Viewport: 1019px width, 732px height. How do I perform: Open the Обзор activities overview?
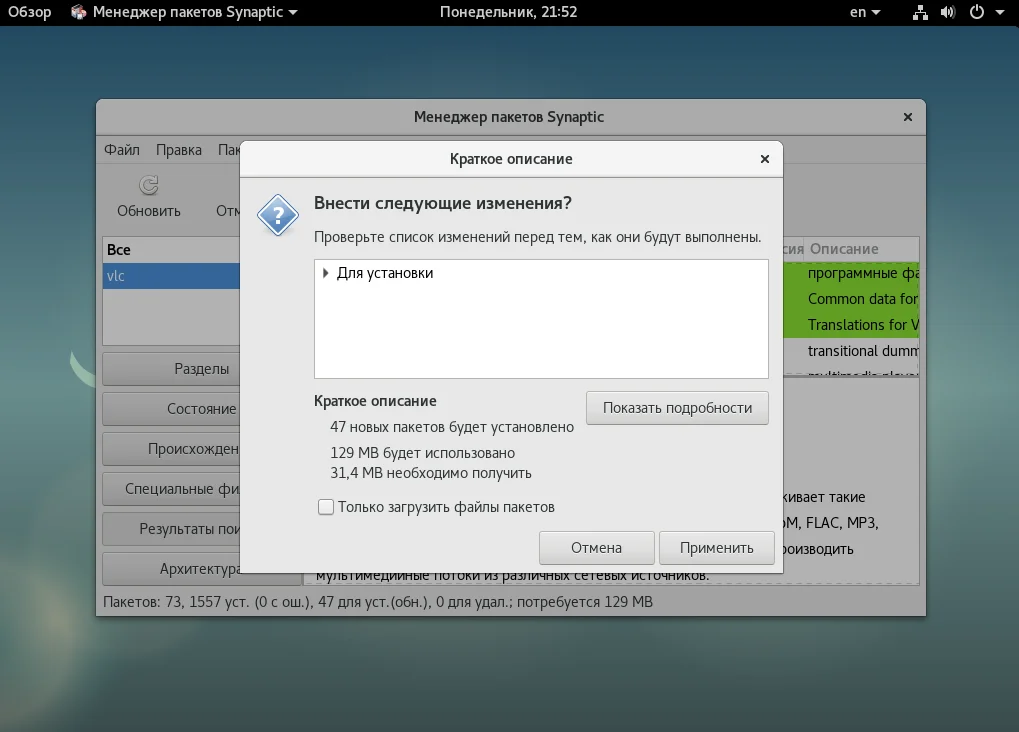point(29,12)
